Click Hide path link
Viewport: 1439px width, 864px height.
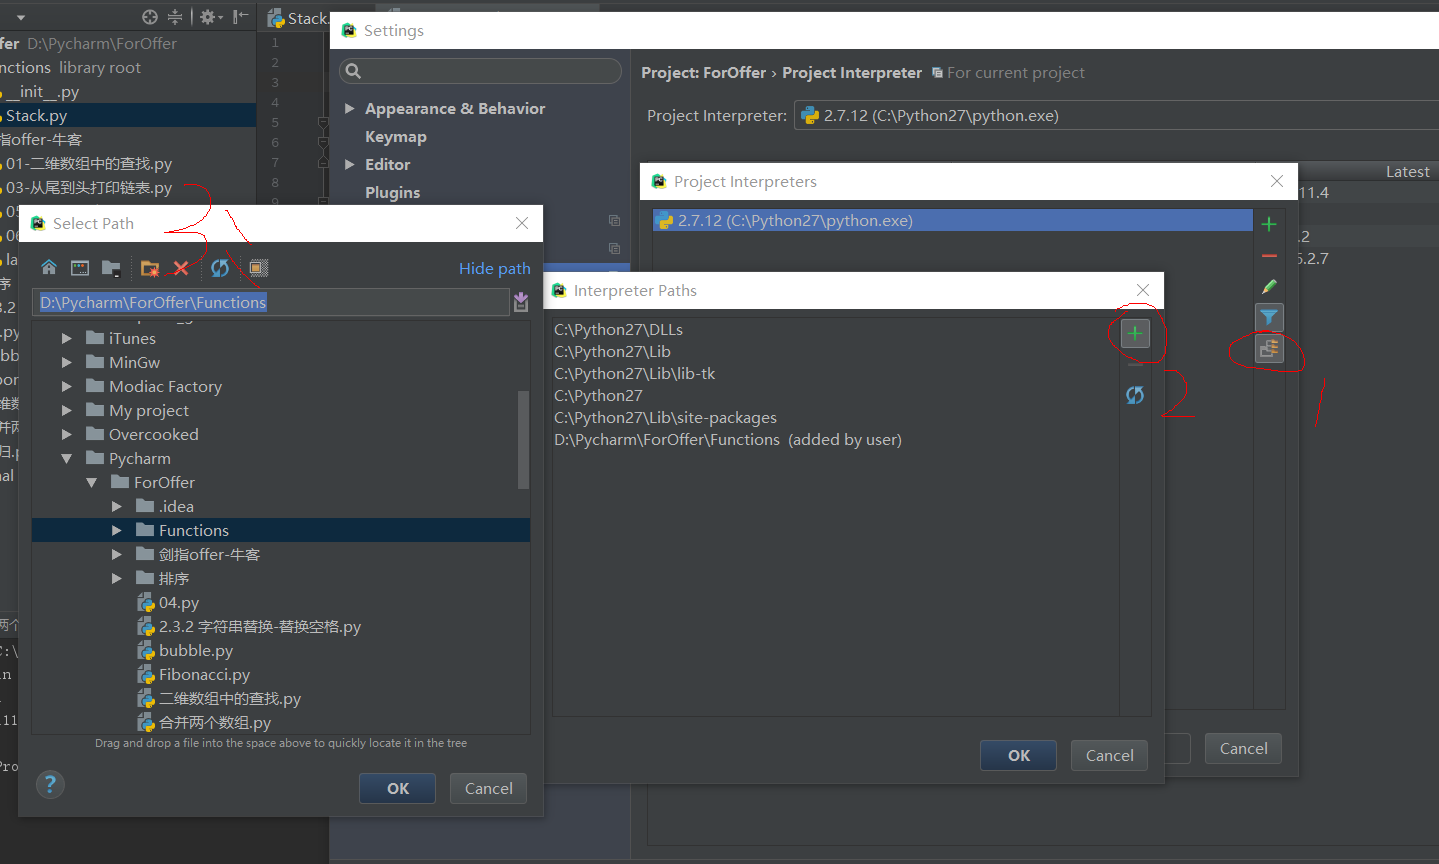click(x=495, y=268)
